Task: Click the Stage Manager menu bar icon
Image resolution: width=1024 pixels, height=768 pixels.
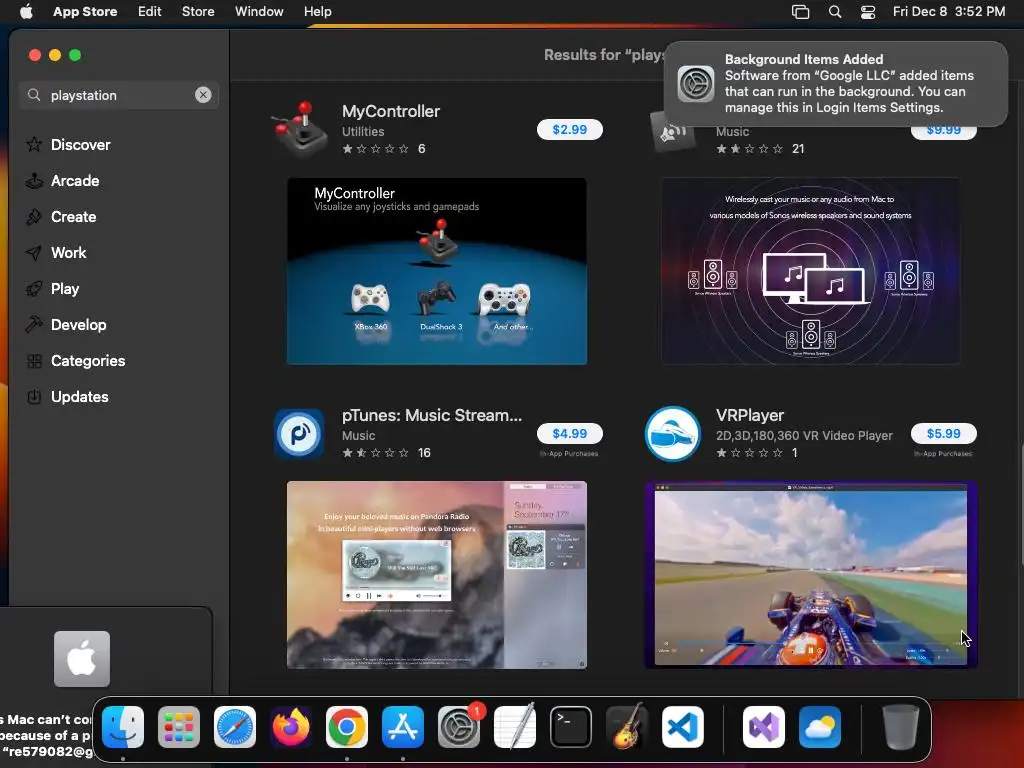Action: [801, 11]
